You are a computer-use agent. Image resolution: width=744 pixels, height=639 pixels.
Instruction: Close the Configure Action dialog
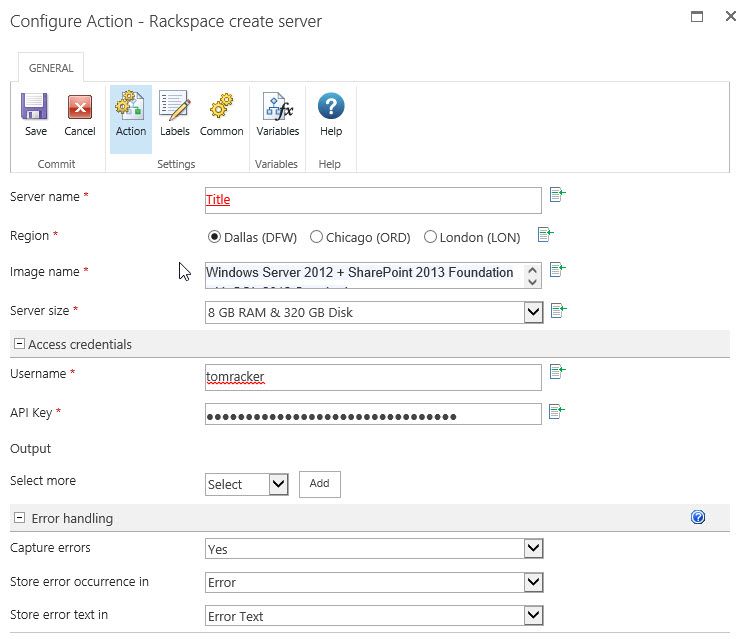point(731,16)
